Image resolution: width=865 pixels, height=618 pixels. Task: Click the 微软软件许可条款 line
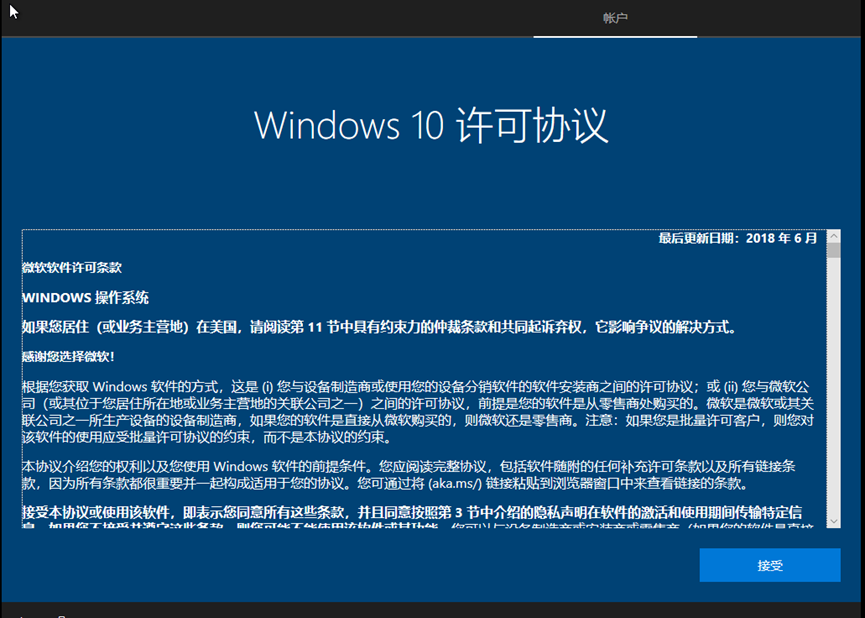click(x=72, y=268)
